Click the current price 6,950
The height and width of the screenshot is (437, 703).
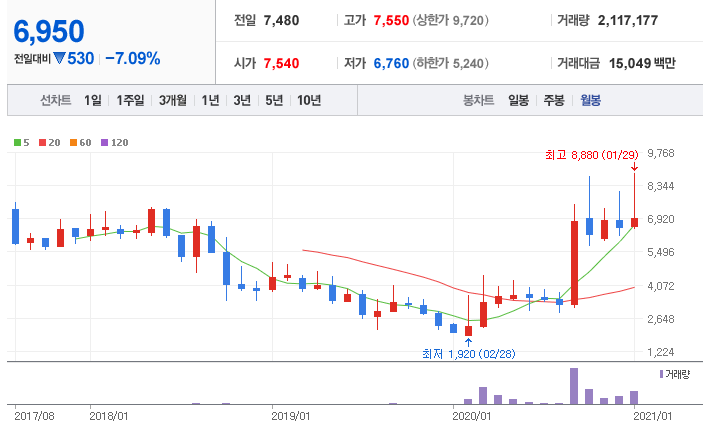click(49, 31)
